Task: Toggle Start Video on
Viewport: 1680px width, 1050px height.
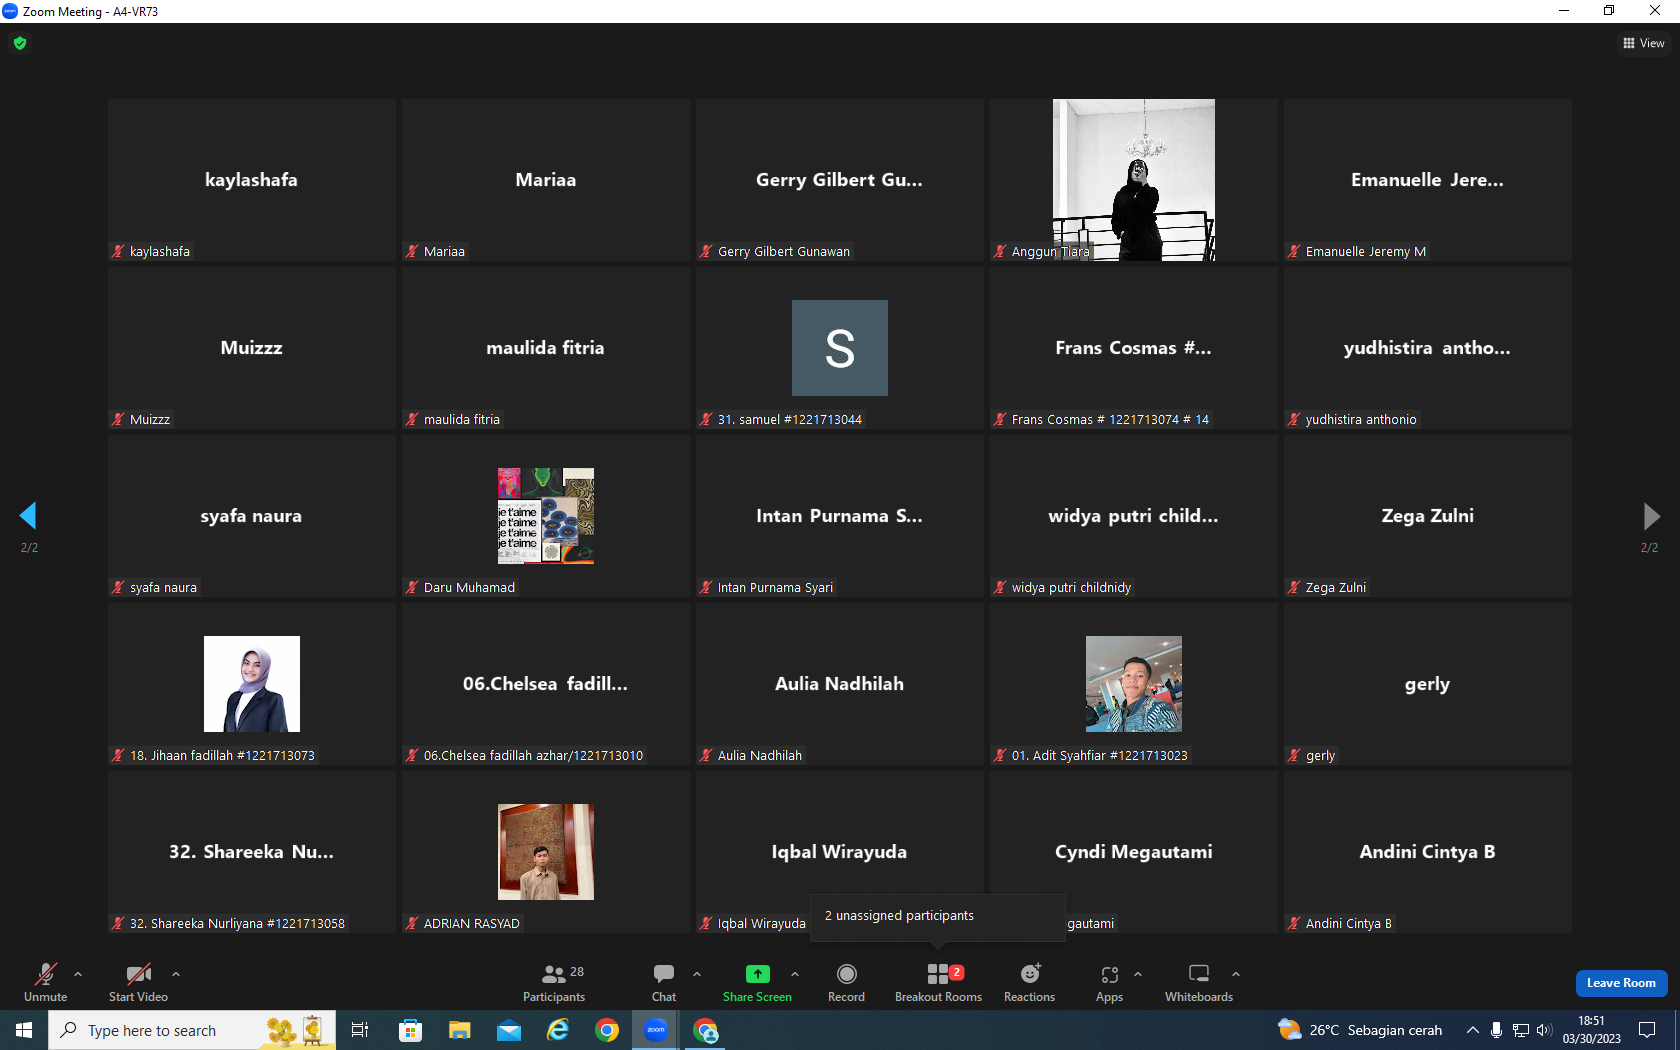Action: coord(138,983)
